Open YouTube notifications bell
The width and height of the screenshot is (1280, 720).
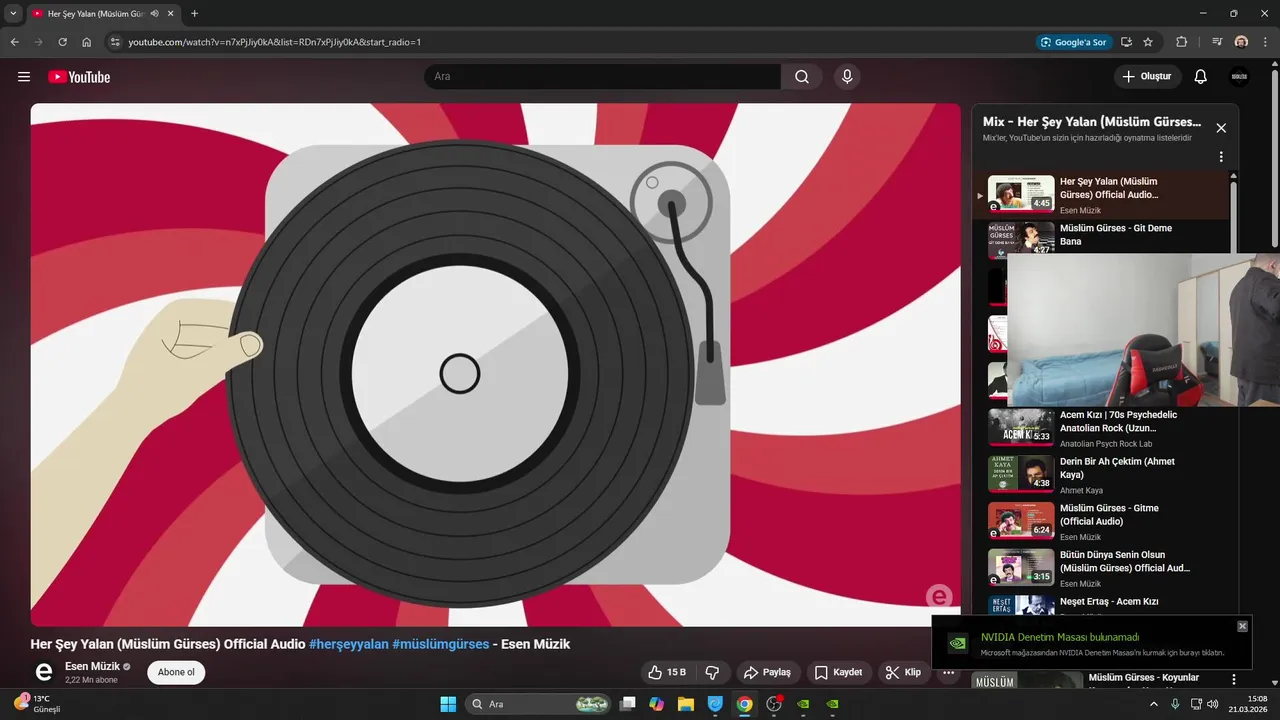(x=1201, y=77)
